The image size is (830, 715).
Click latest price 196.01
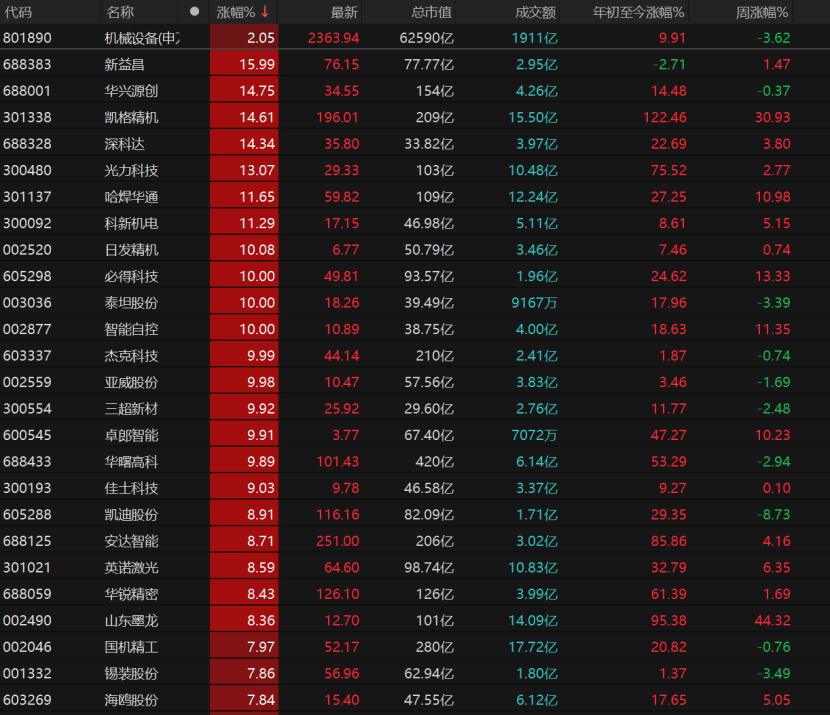[x=338, y=117]
